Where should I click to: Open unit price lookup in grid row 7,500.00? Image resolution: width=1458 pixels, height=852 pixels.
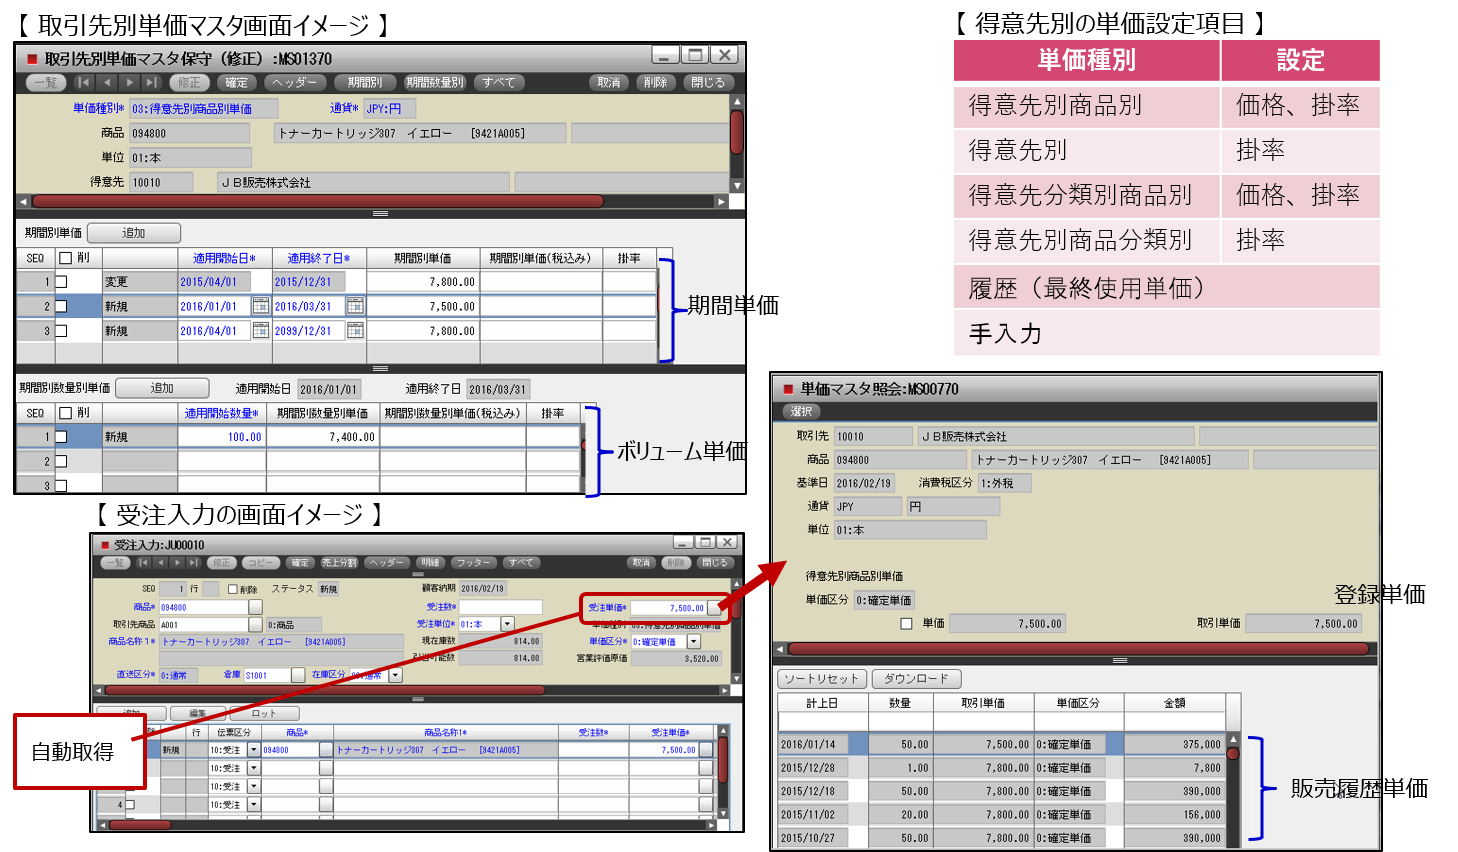click(706, 749)
